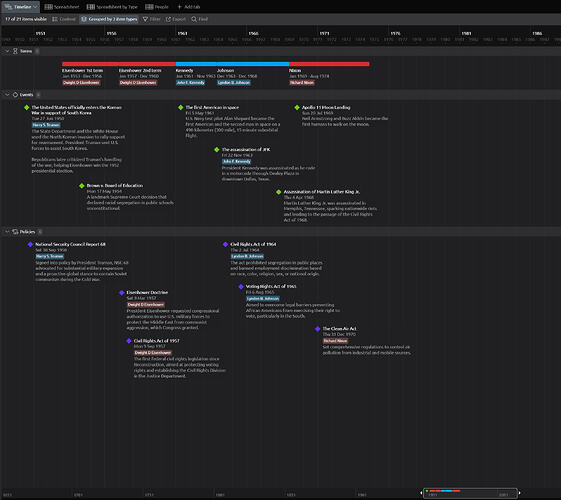Collapse the Terms group
The height and width of the screenshot is (500, 561).
click(x=7, y=51)
